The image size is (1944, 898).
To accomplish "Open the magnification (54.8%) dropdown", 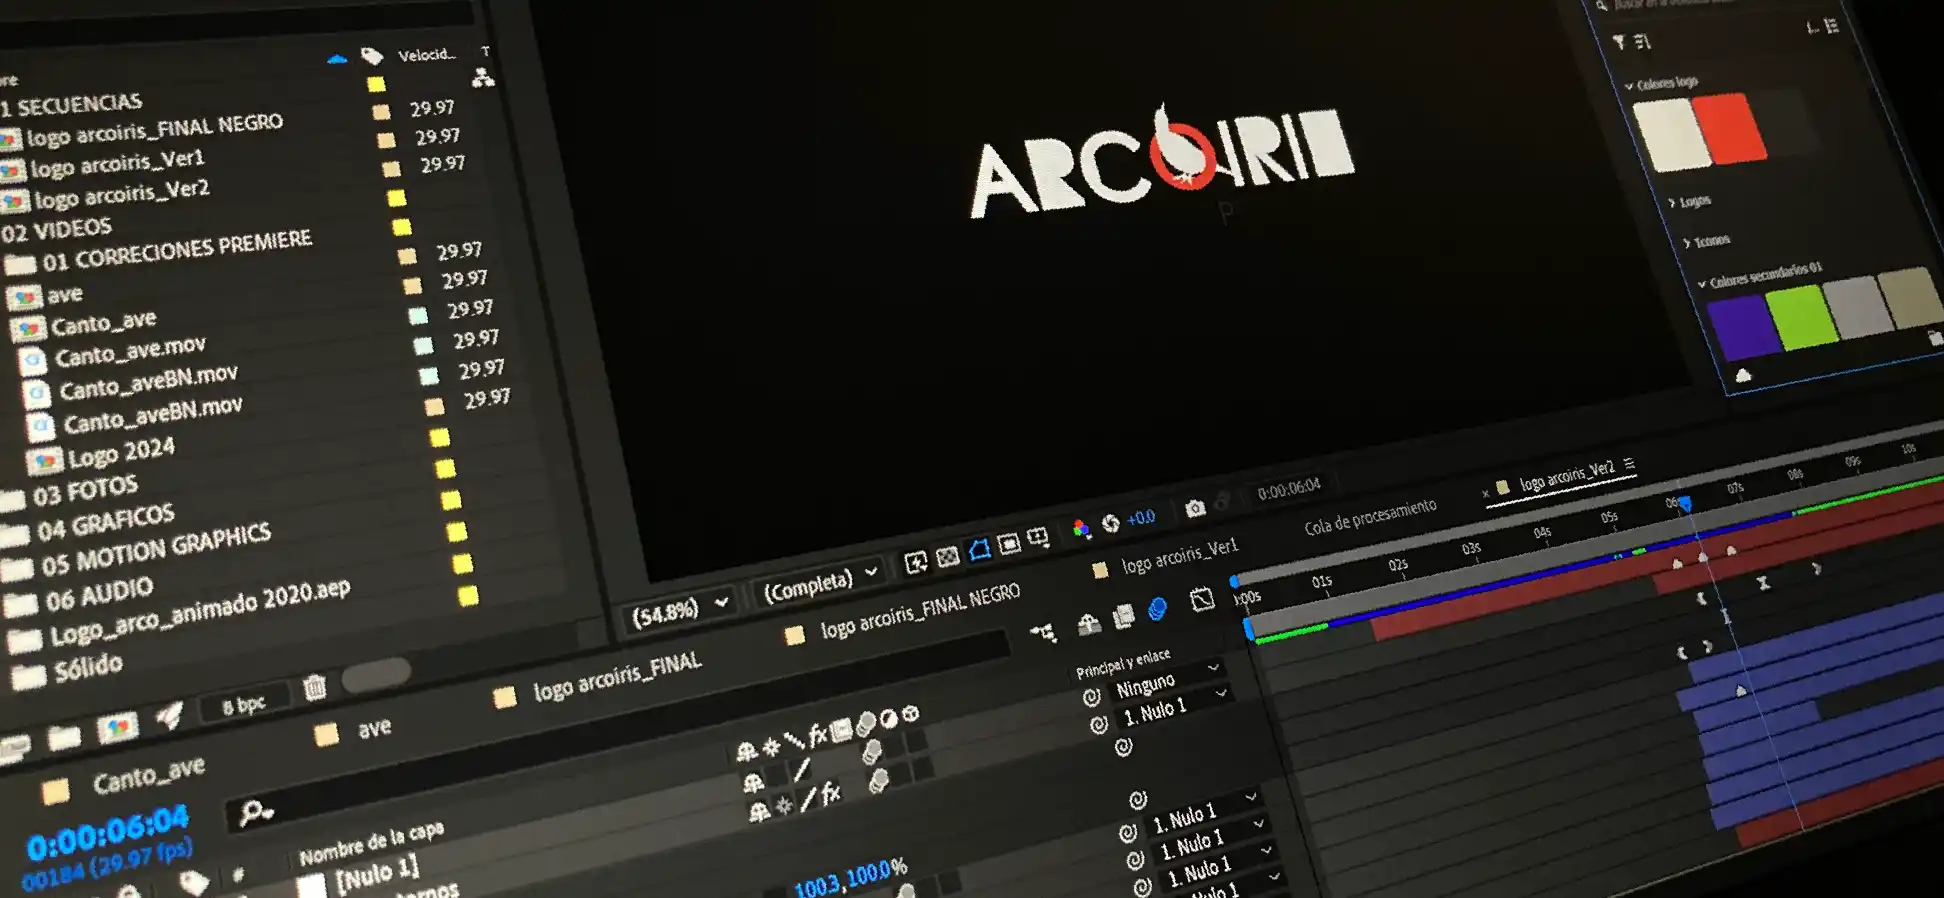I will 681,609.
